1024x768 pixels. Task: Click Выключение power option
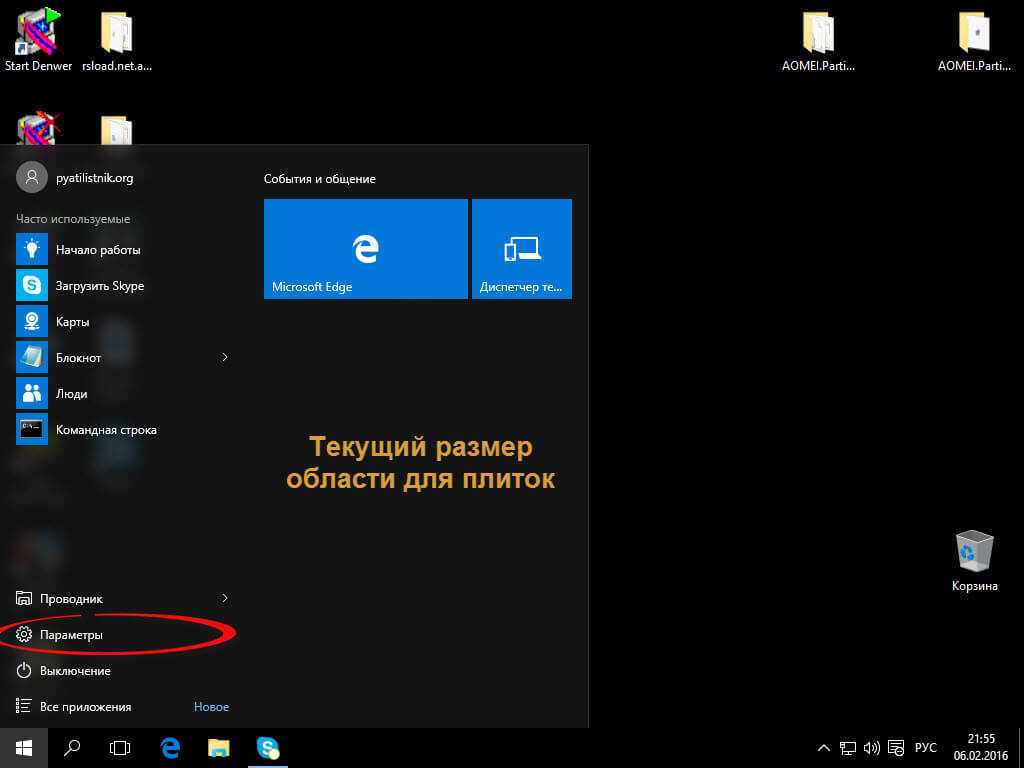[74, 671]
